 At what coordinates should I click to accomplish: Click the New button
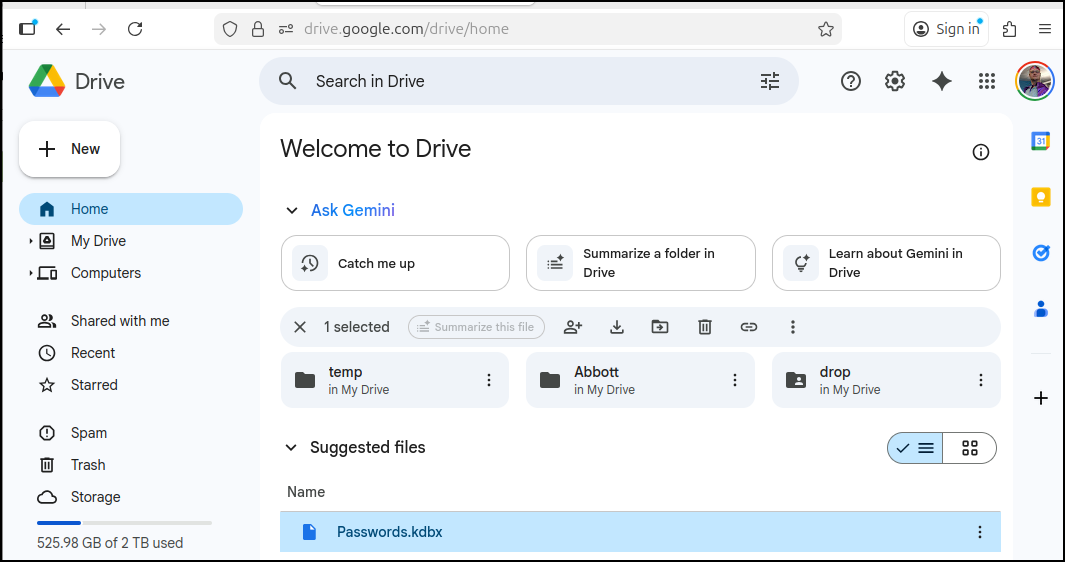pyautogui.click(x=69, y=150)
